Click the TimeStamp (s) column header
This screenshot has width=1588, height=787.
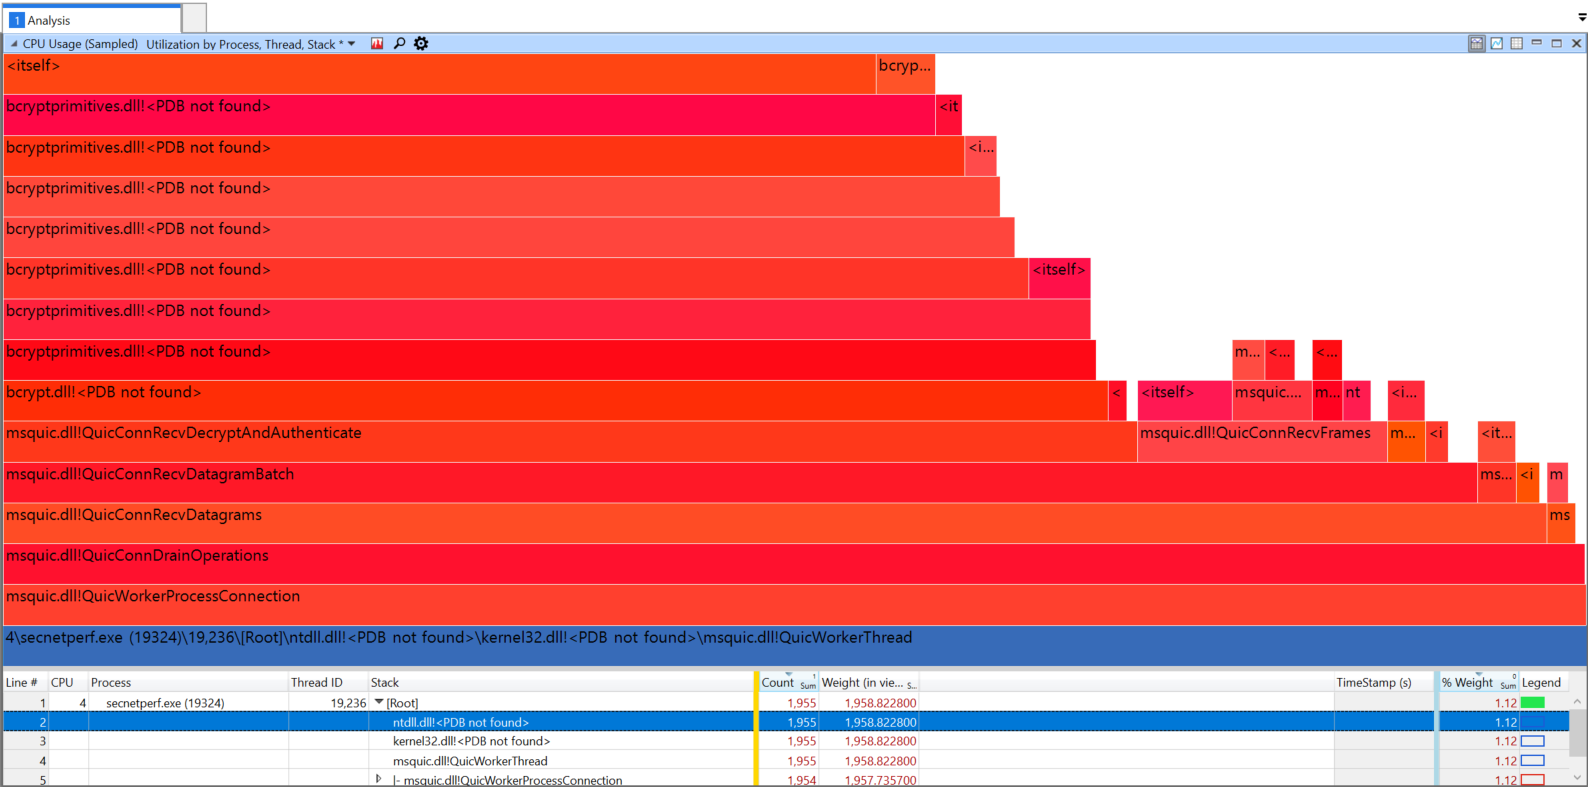click(x=1383, y=682)
